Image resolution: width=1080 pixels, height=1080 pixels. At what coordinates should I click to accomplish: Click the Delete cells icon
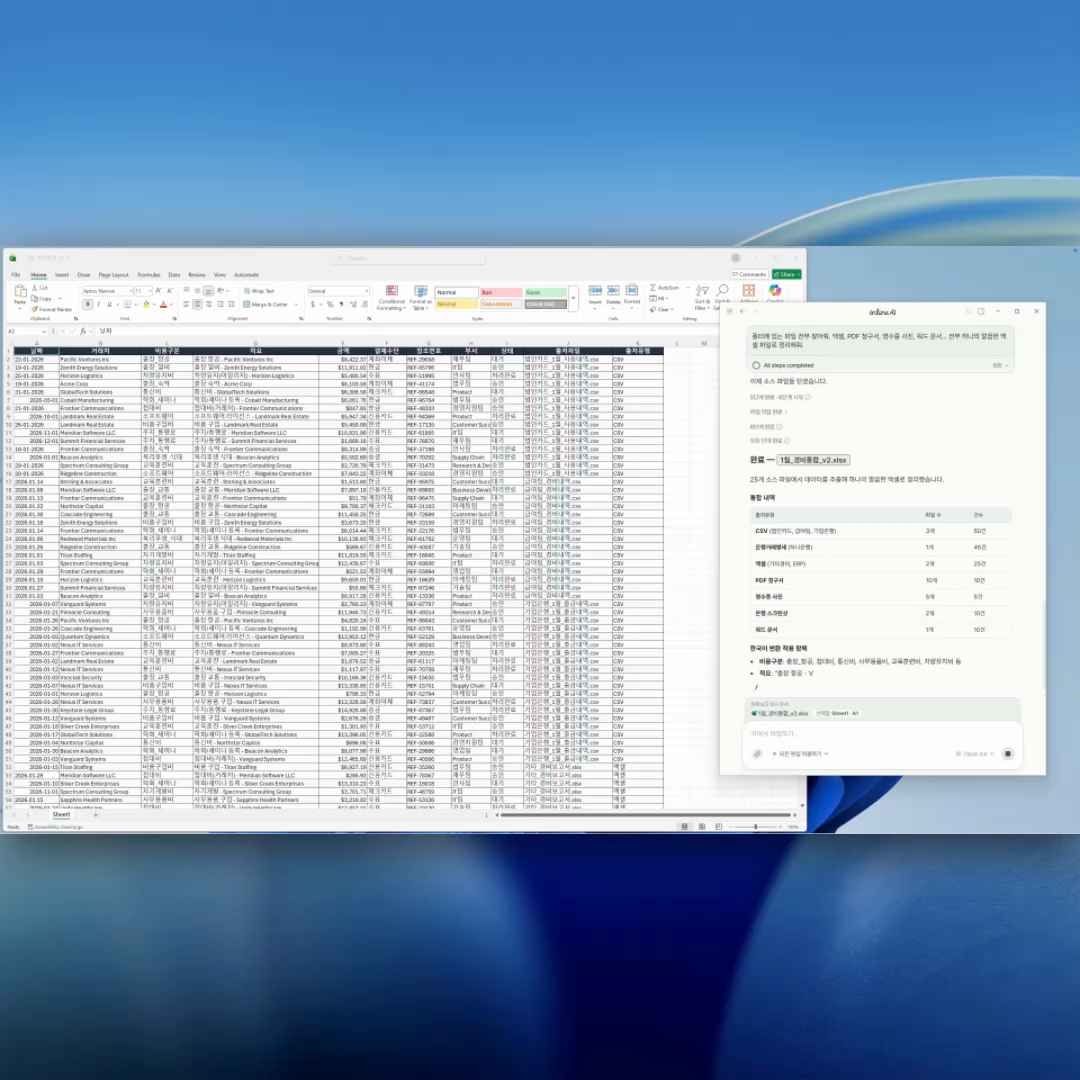click(x=613, y=292)
